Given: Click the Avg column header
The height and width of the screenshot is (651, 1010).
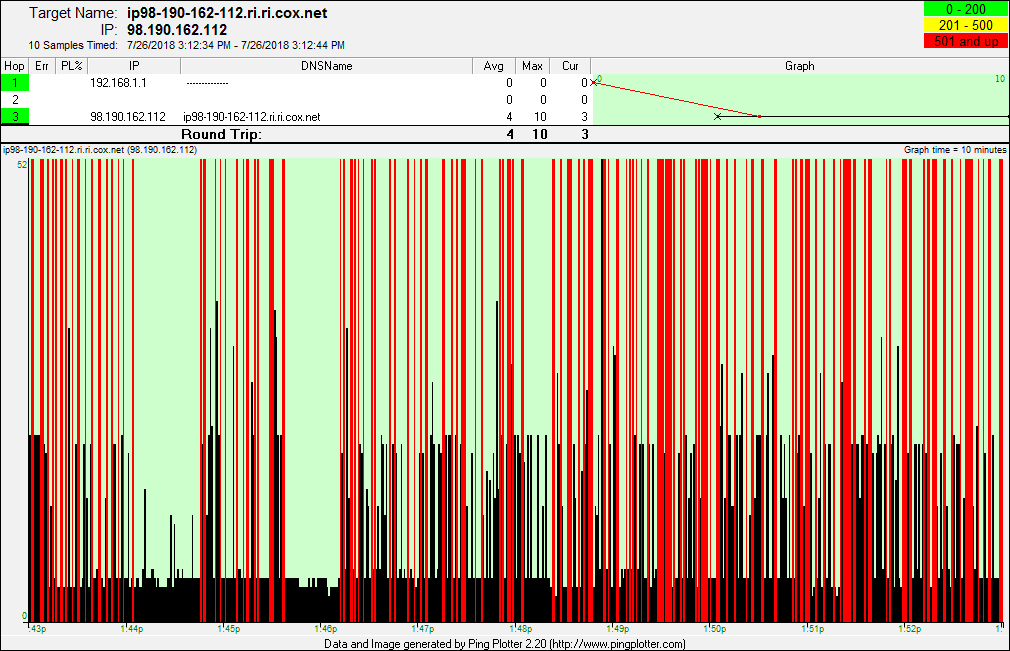Looking at the screenshot, I should coord(494,66).
